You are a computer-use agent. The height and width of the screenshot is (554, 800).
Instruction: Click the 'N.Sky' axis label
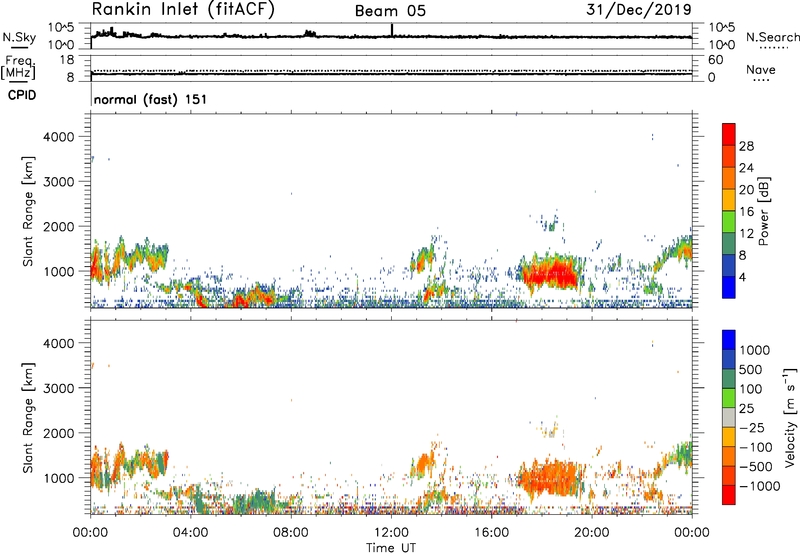19,37
